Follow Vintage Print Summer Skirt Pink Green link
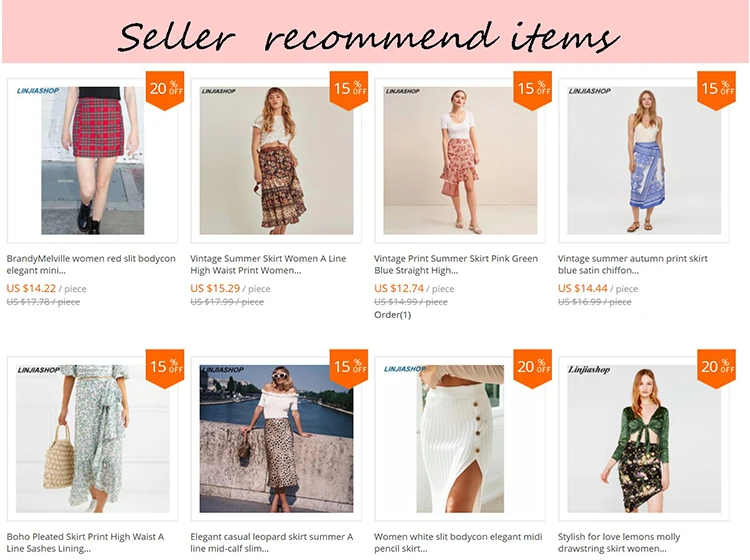The width and height of the screenshot is (750, 560). 456,264
